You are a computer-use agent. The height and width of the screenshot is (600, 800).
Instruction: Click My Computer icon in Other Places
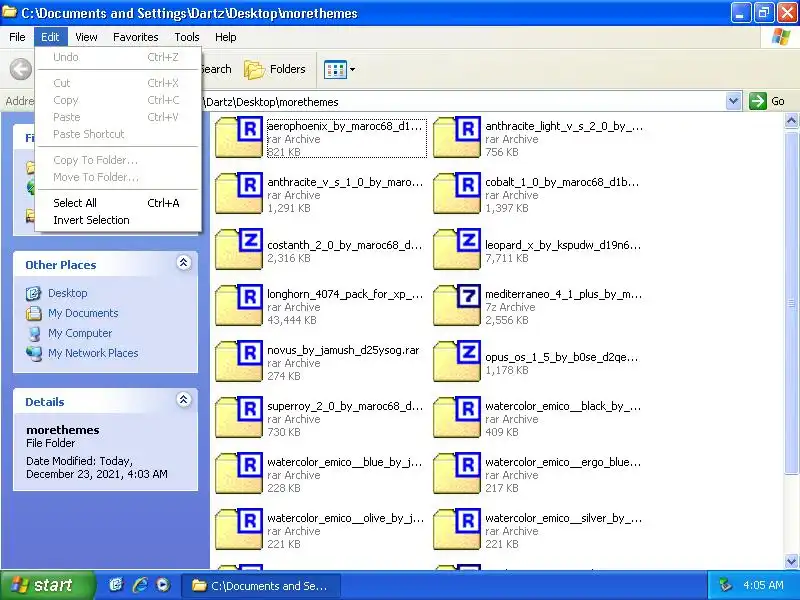[x=34, y=333]
